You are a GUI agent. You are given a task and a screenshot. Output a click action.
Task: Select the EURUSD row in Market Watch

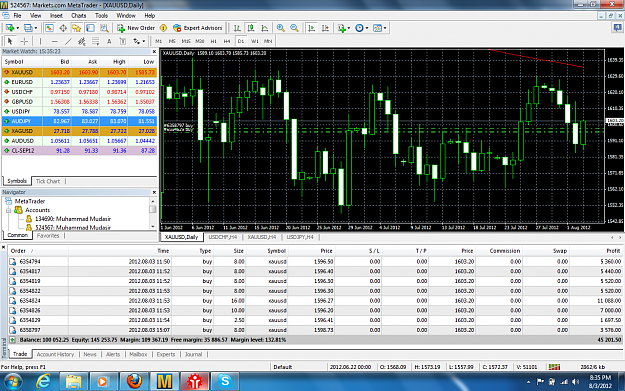[79, 82]
